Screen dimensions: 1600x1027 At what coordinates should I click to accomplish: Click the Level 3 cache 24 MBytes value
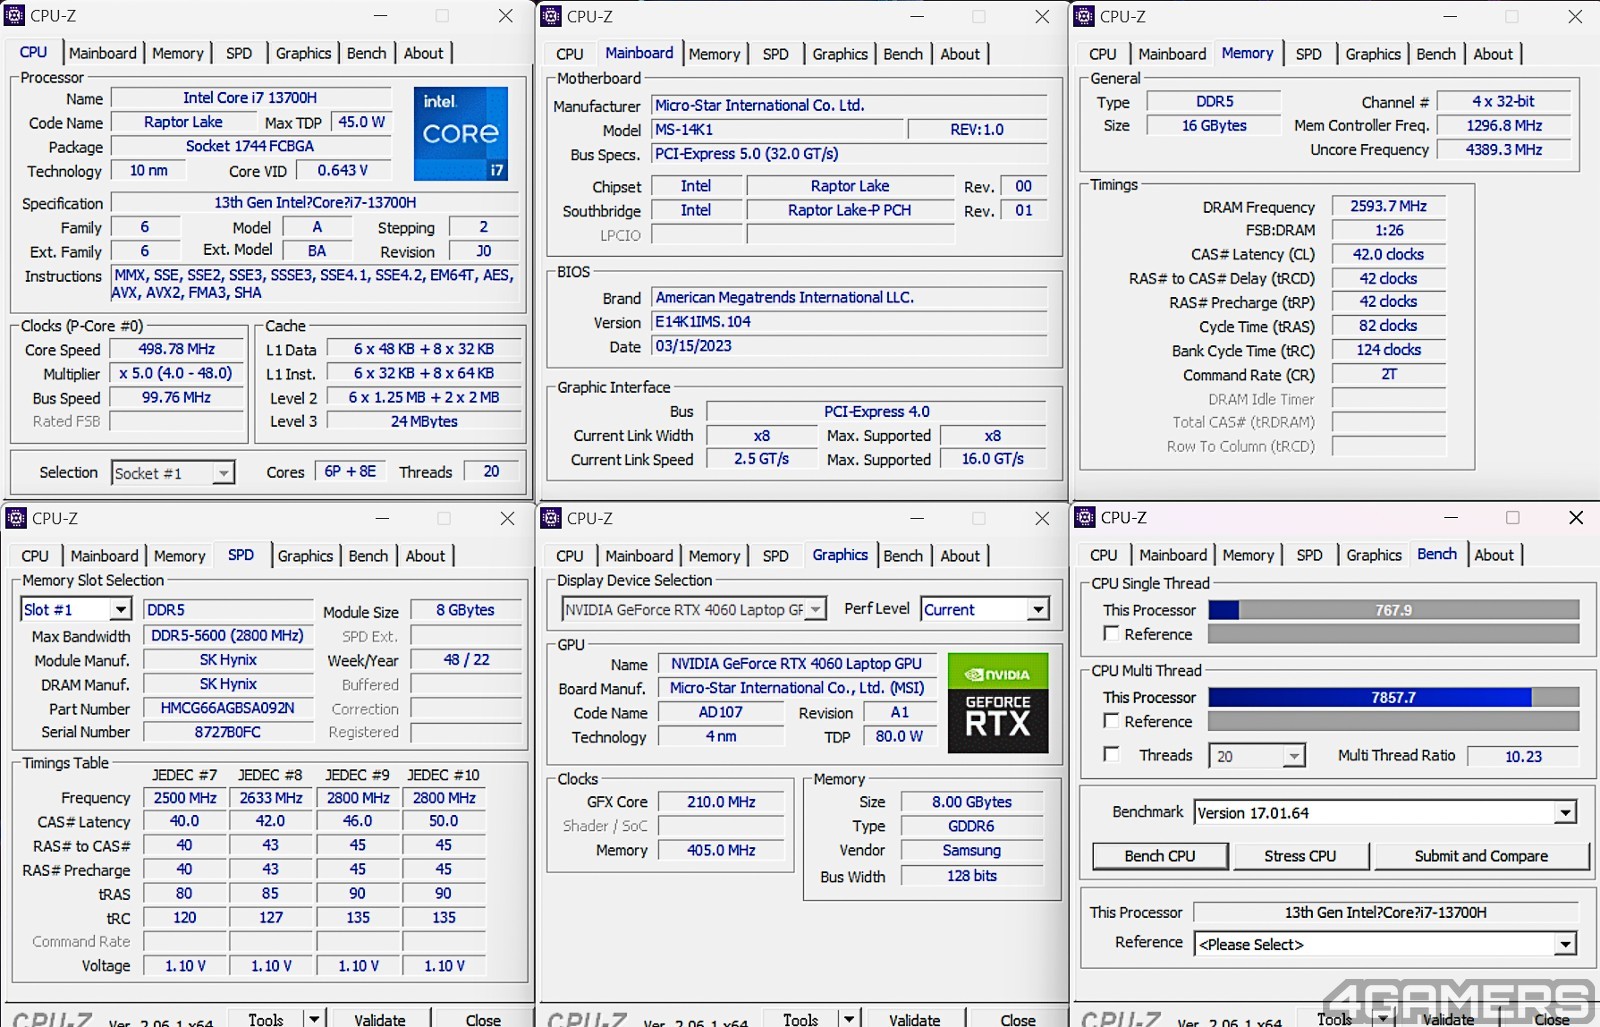pos(424,422)
